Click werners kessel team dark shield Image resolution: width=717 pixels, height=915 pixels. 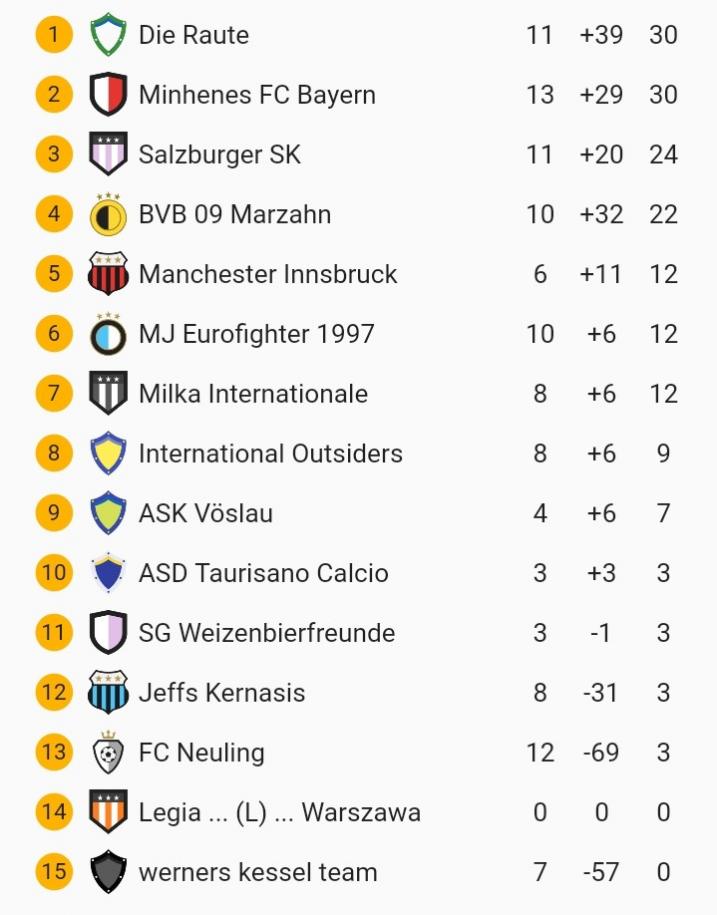(x=107, y=872)
